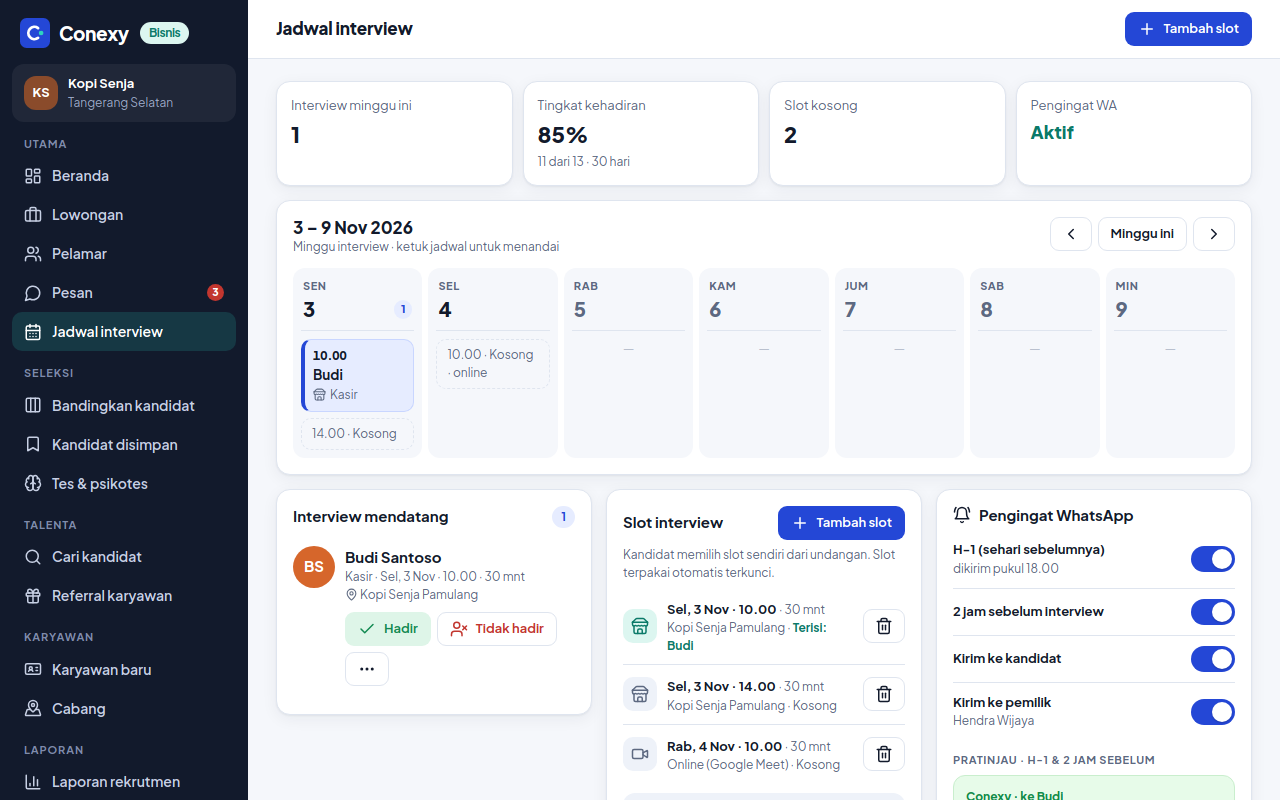Click the video icon for Online Google Meet slot
1280x800 pixels.
640,754
